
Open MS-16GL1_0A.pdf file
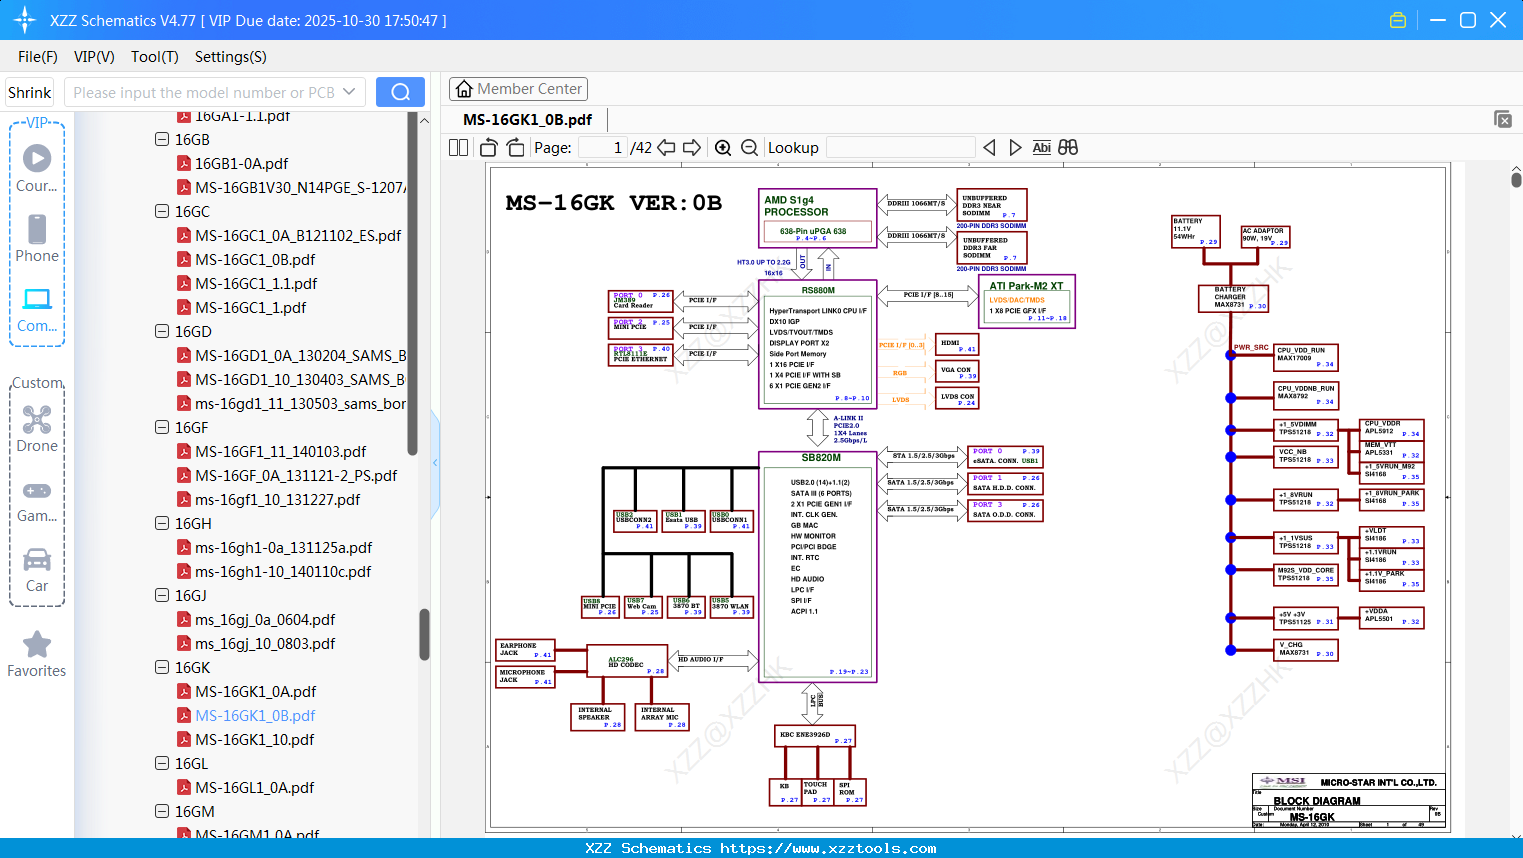click(254, 788)
